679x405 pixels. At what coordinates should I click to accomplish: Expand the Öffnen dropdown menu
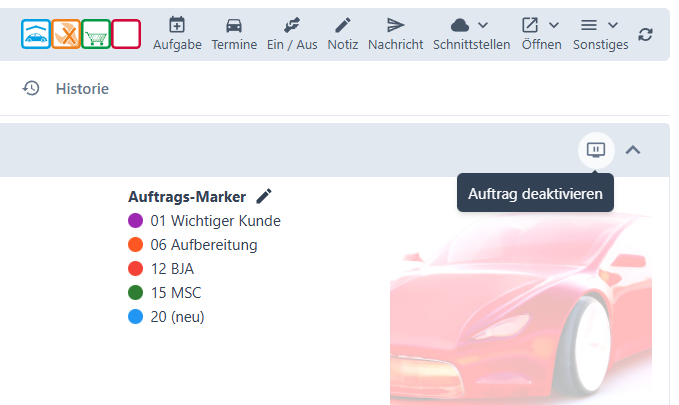[x=541, y=34]
